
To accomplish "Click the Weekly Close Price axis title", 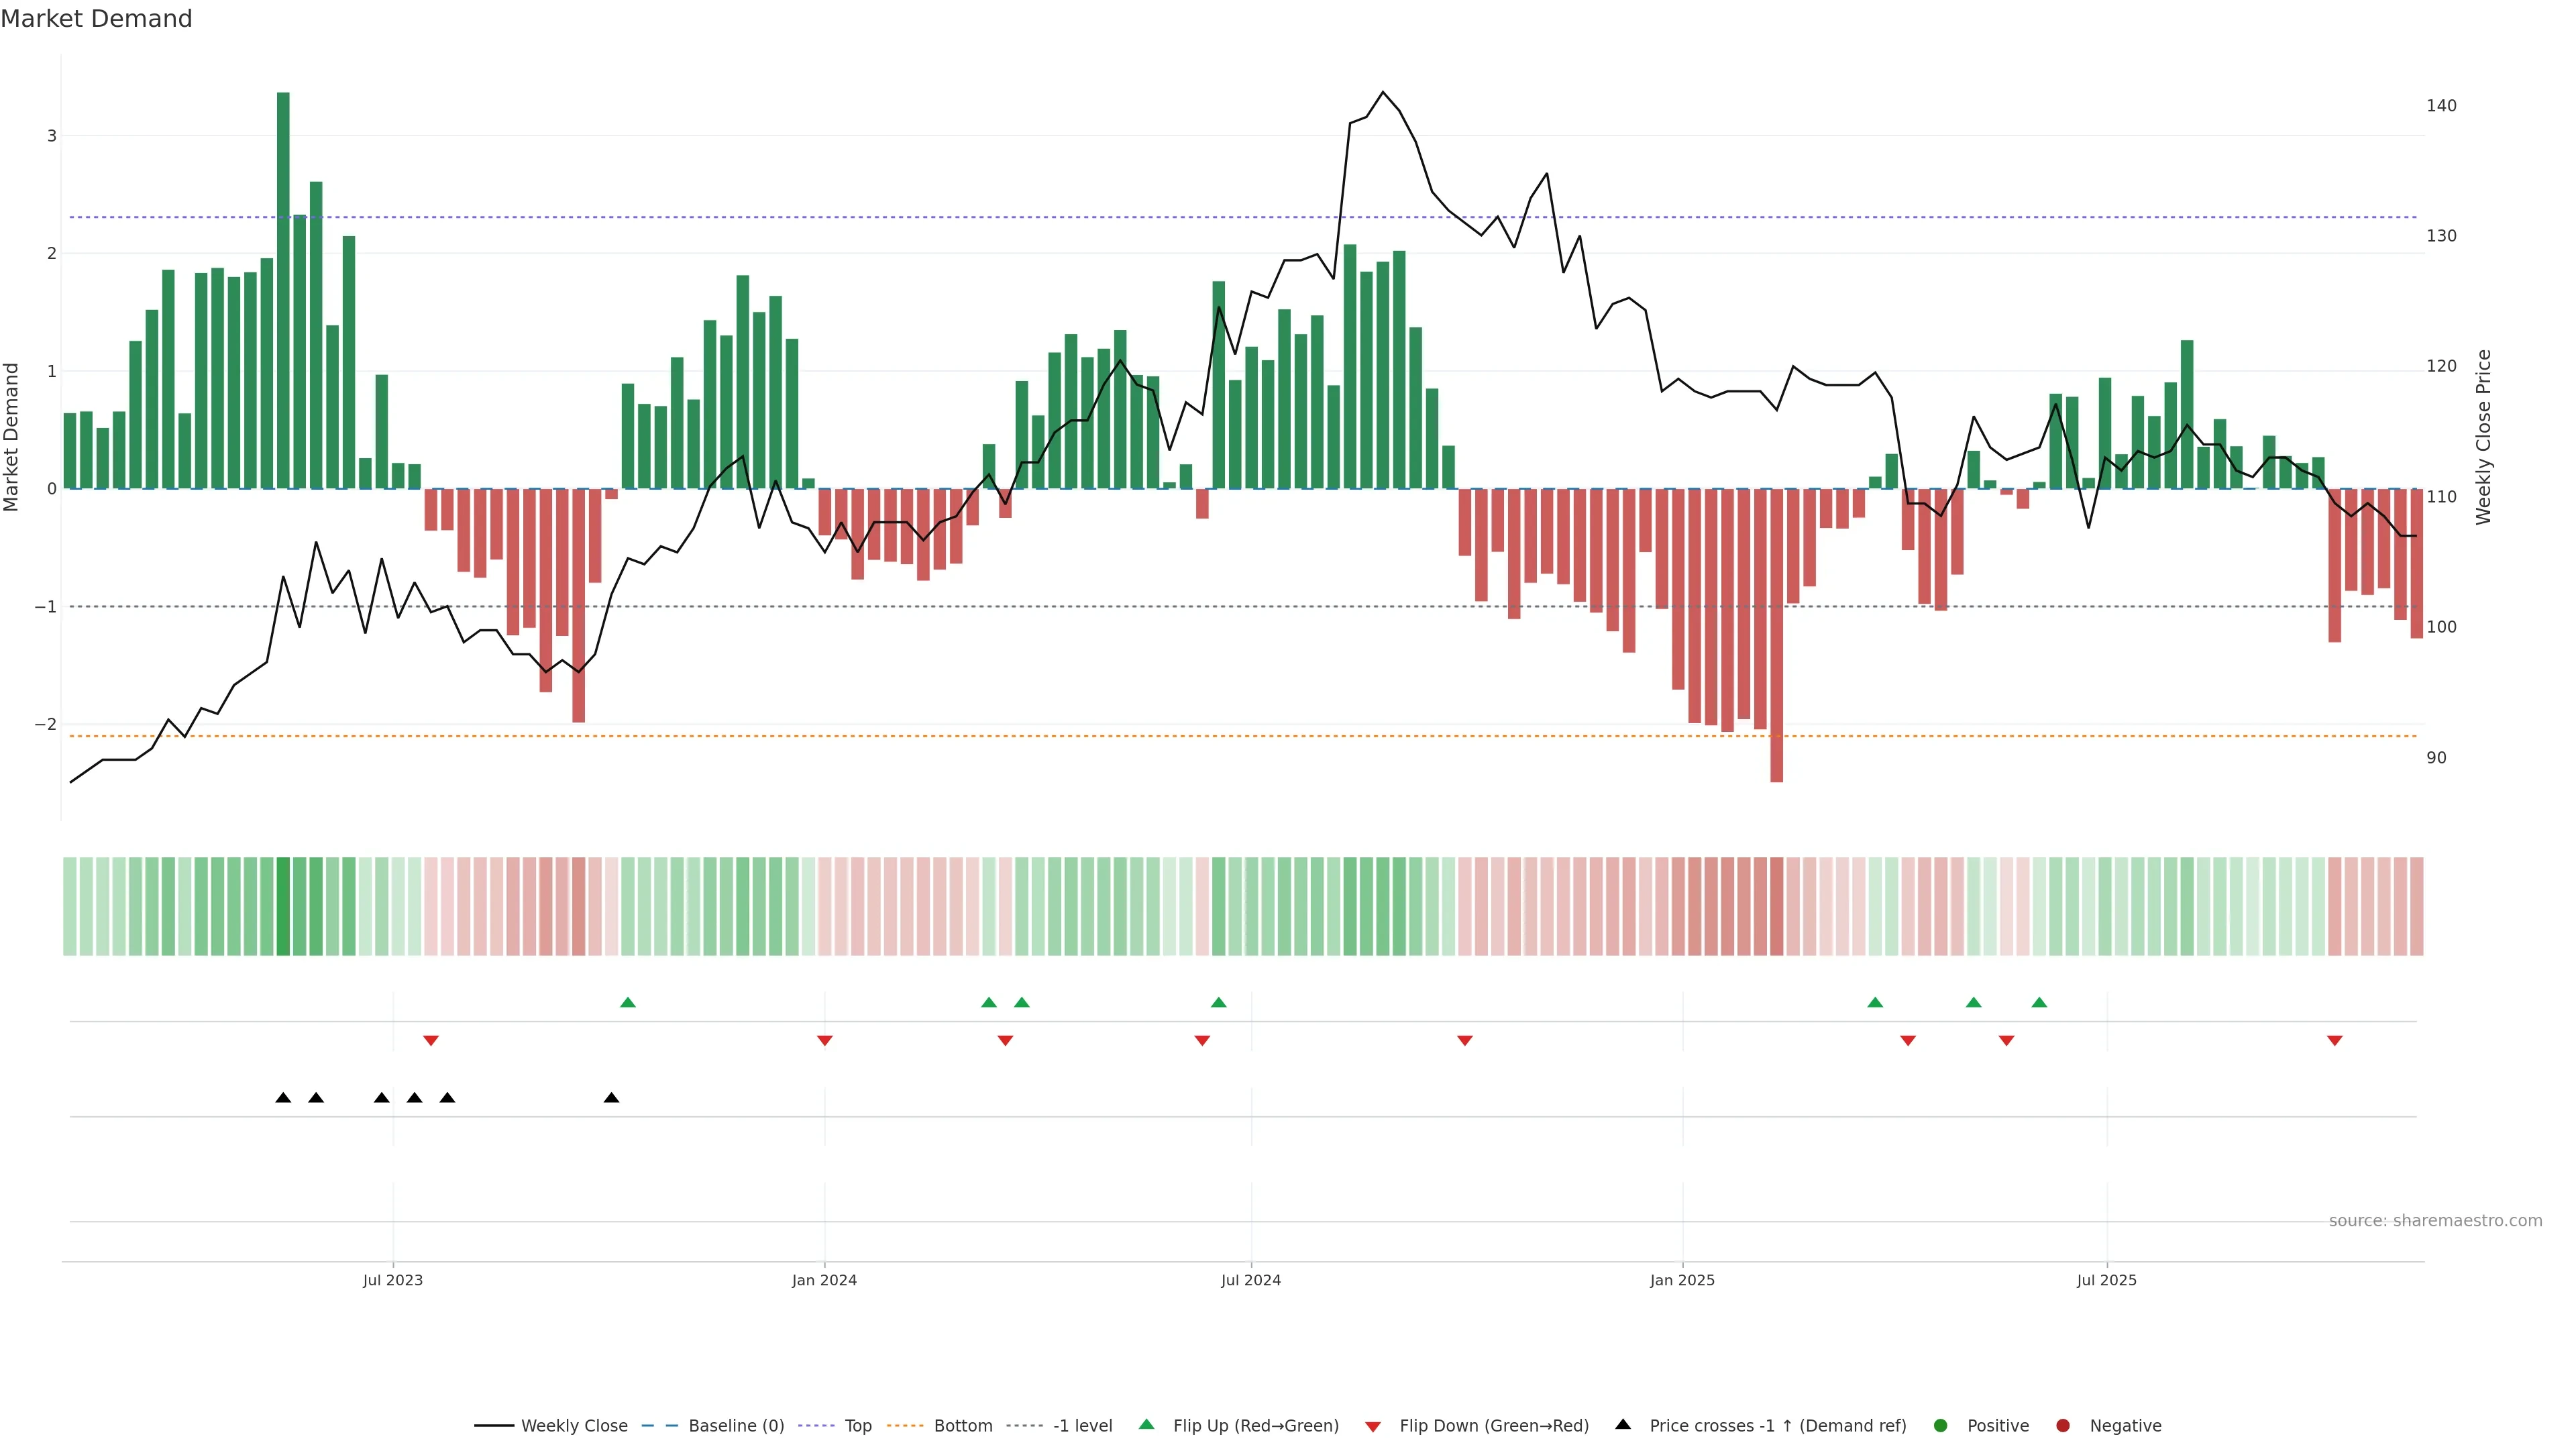I will click(x=2484, y=437).
